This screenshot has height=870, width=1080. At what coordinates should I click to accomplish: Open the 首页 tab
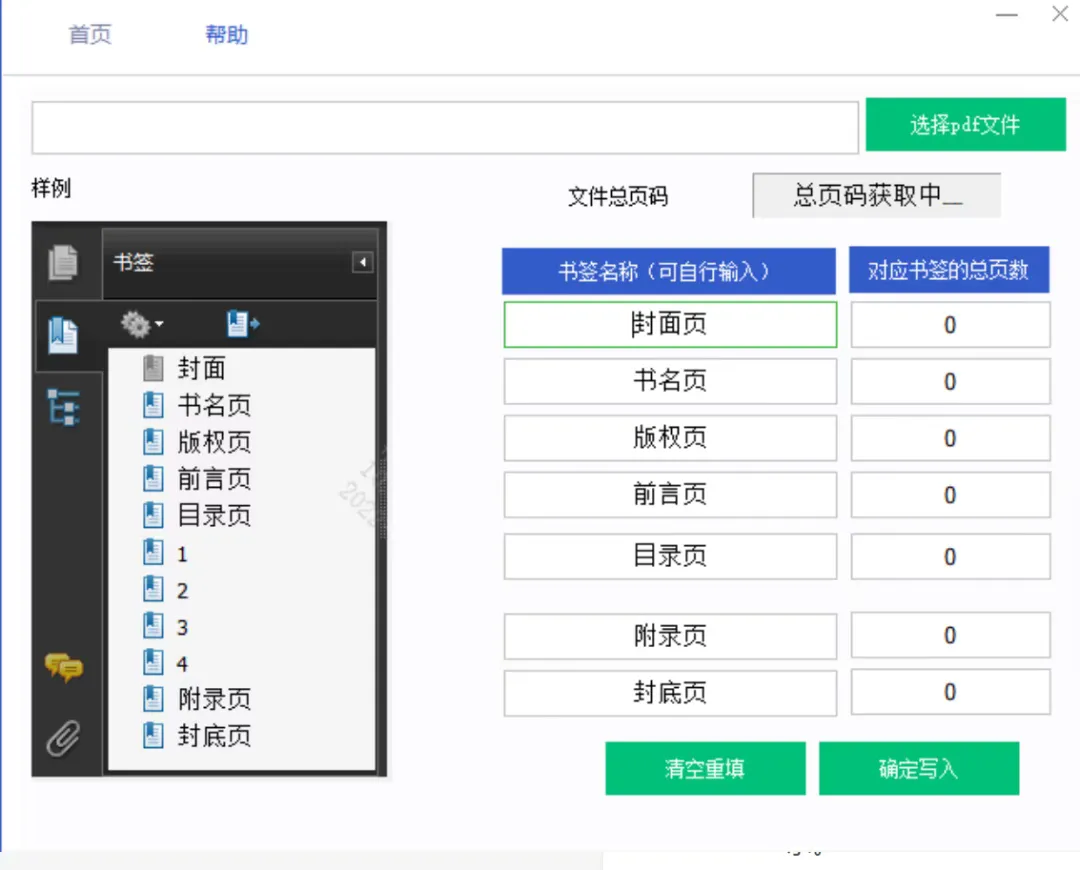click(x=90, y=35)
